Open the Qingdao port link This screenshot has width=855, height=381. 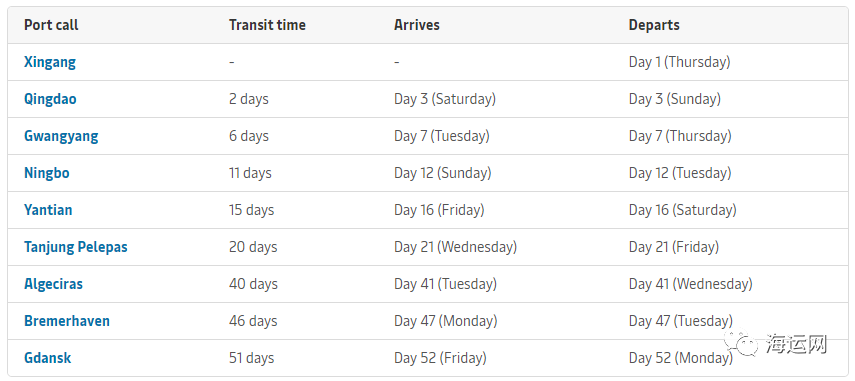[50, 99]
